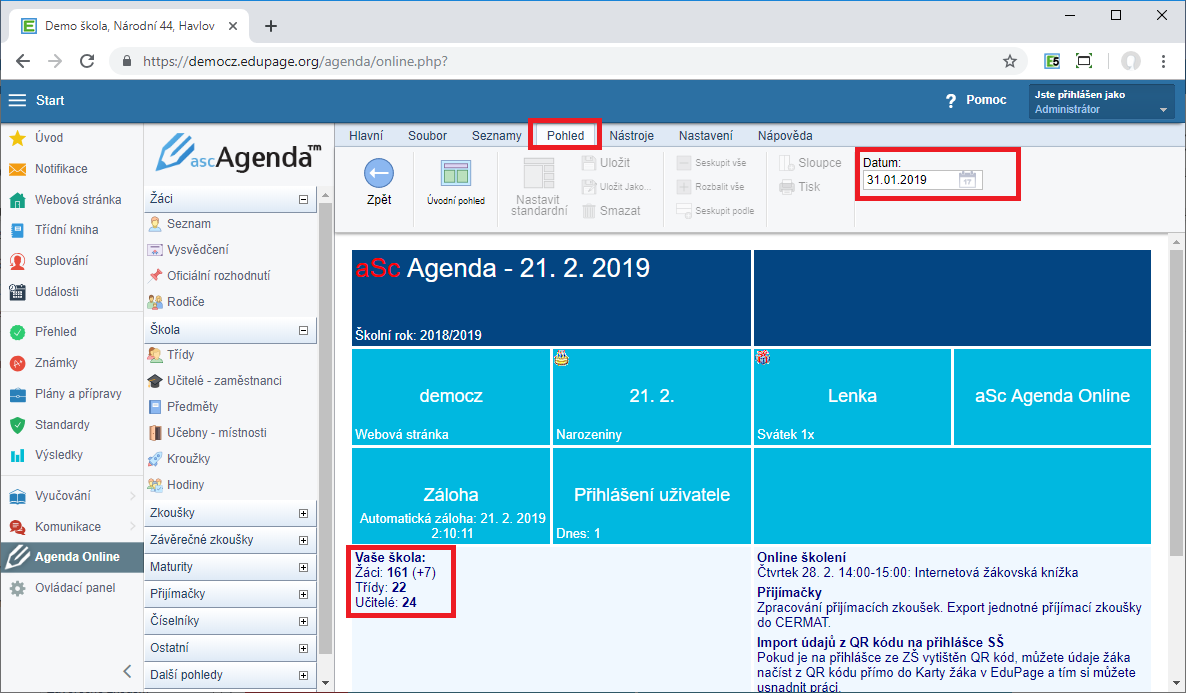Open the Administrátor account dropdown
This screenshot has width=1186, height=693.
point(1101,101)
